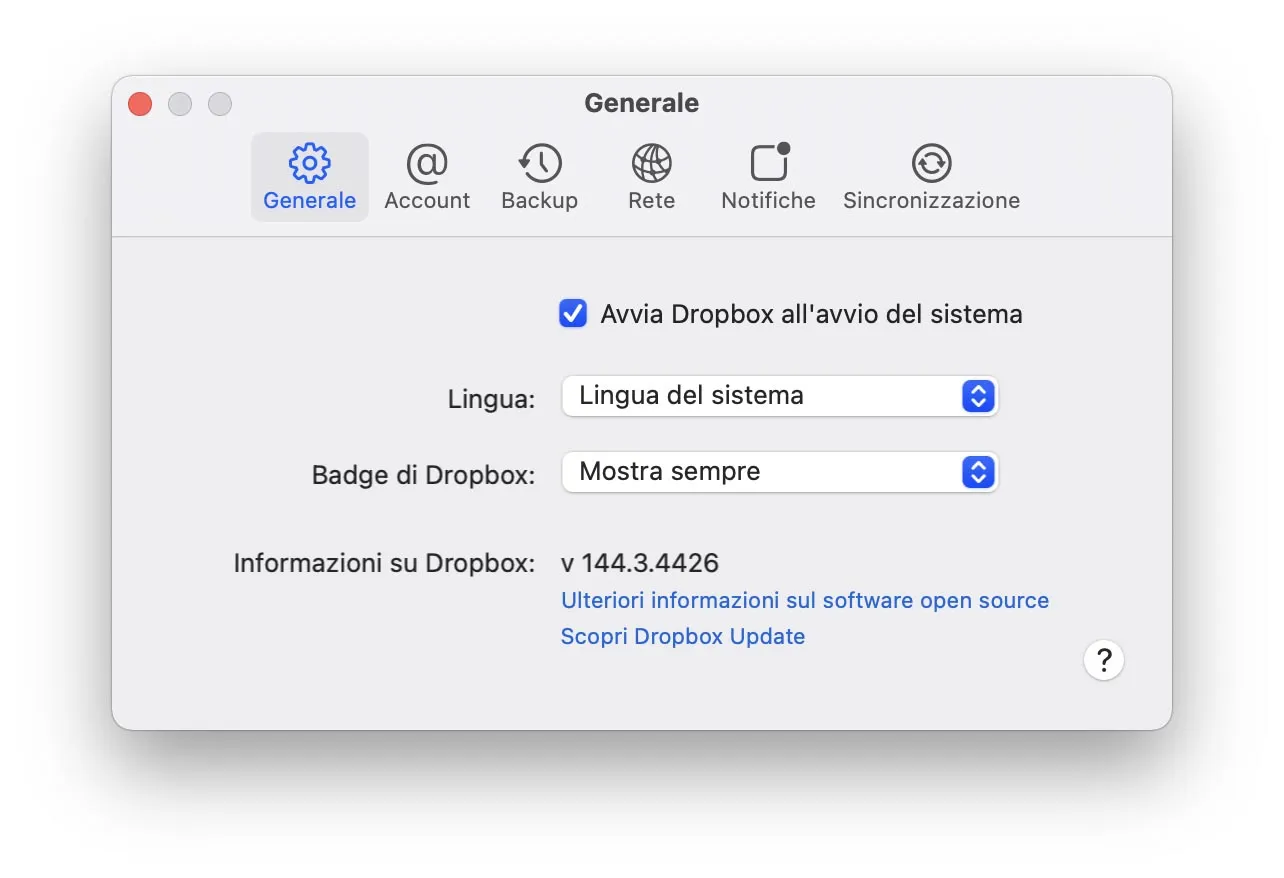Follow the Scopri Dropbox Update link
Image resolution: width=1284 pixels, height=878 pixels.
point(683,636)
